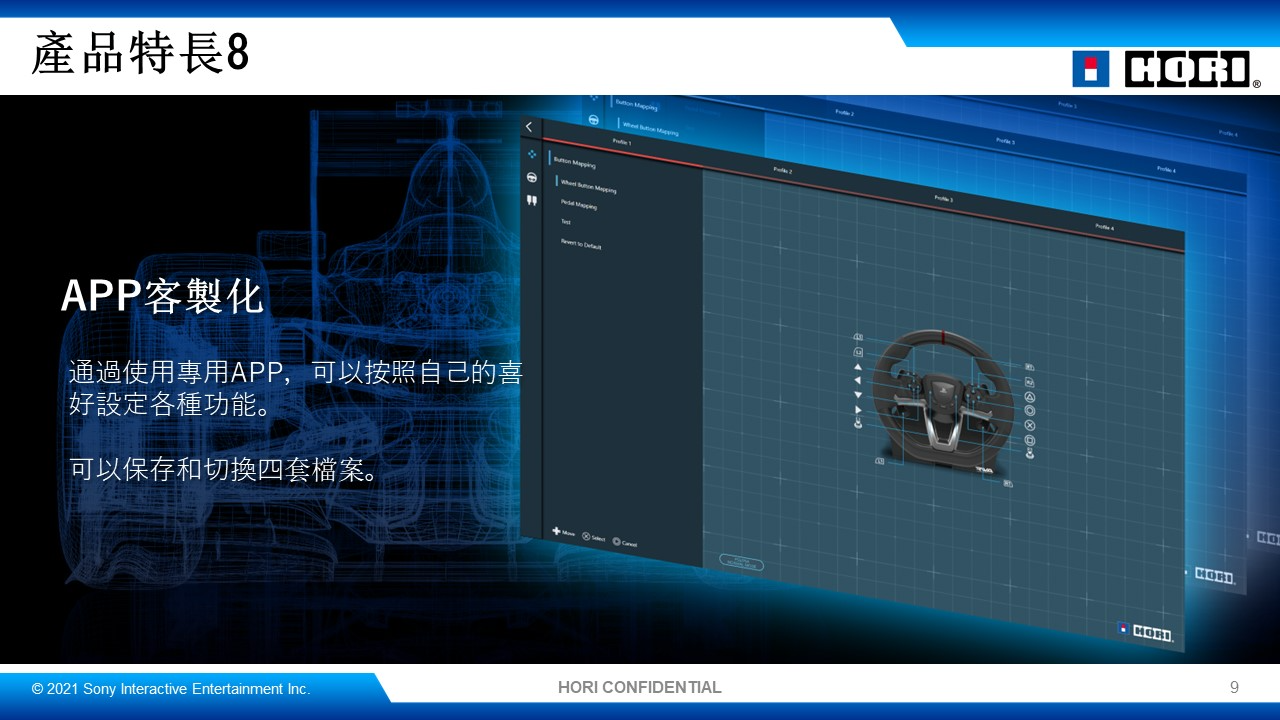The image size is (1280, 720).
Task: Click the R1 label near wheel base
Action: pos(1008,483)
